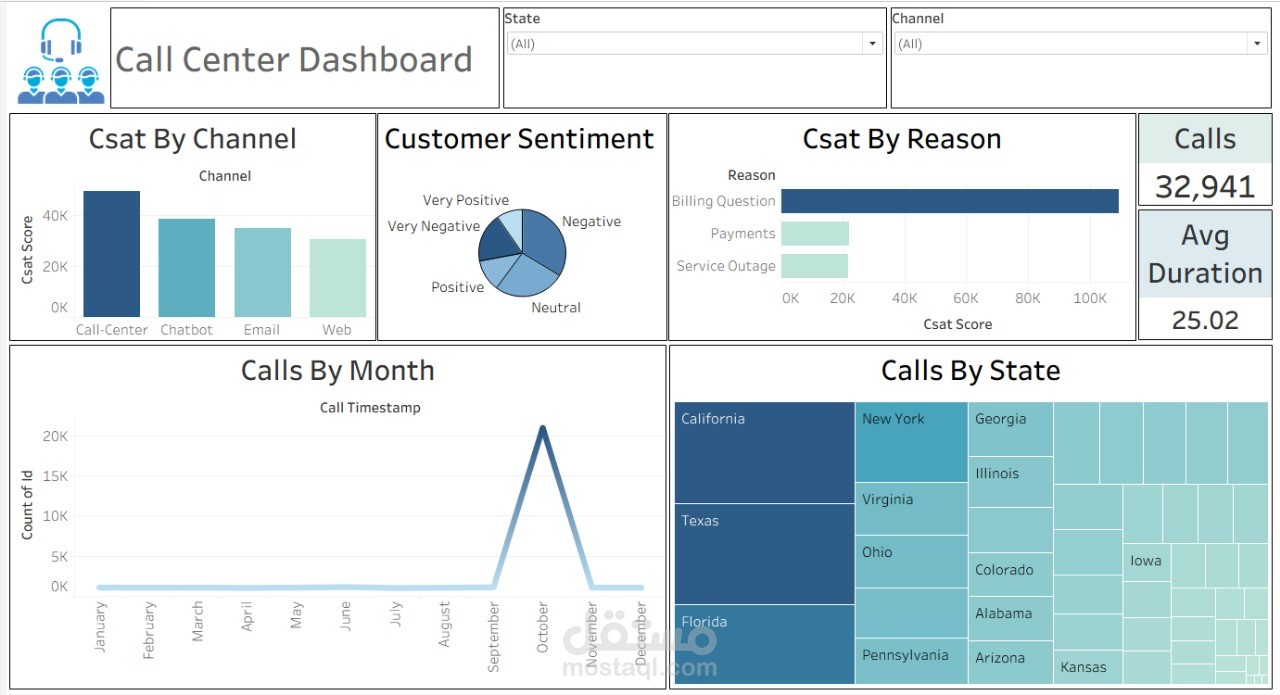The height and width of the screenshot is (695, 1280).
Task: Select the Illinois tile in the treemap
Action: pos(1011,482)
